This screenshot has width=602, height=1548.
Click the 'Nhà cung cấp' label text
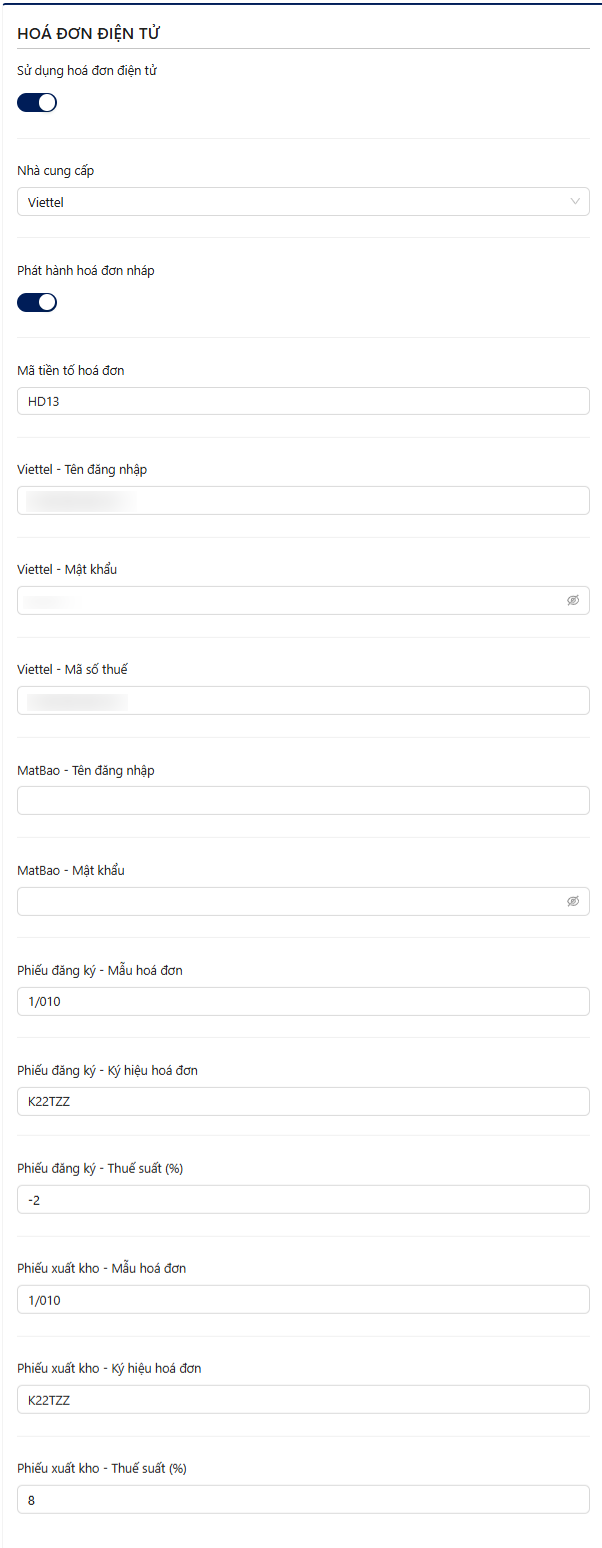tap(56, 171)
